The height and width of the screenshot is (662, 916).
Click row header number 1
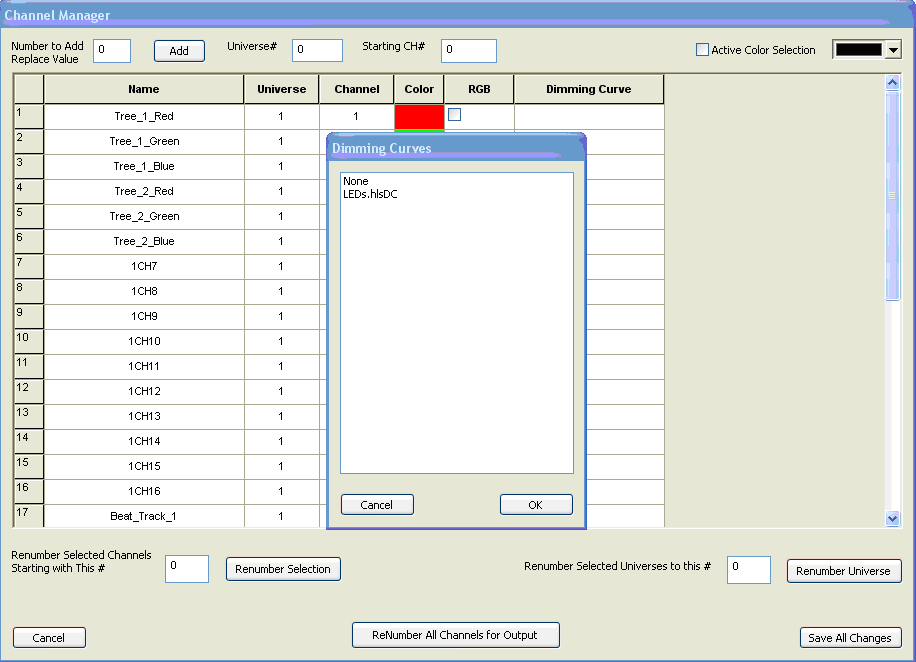pyautogui.click(x=29, y=117)
